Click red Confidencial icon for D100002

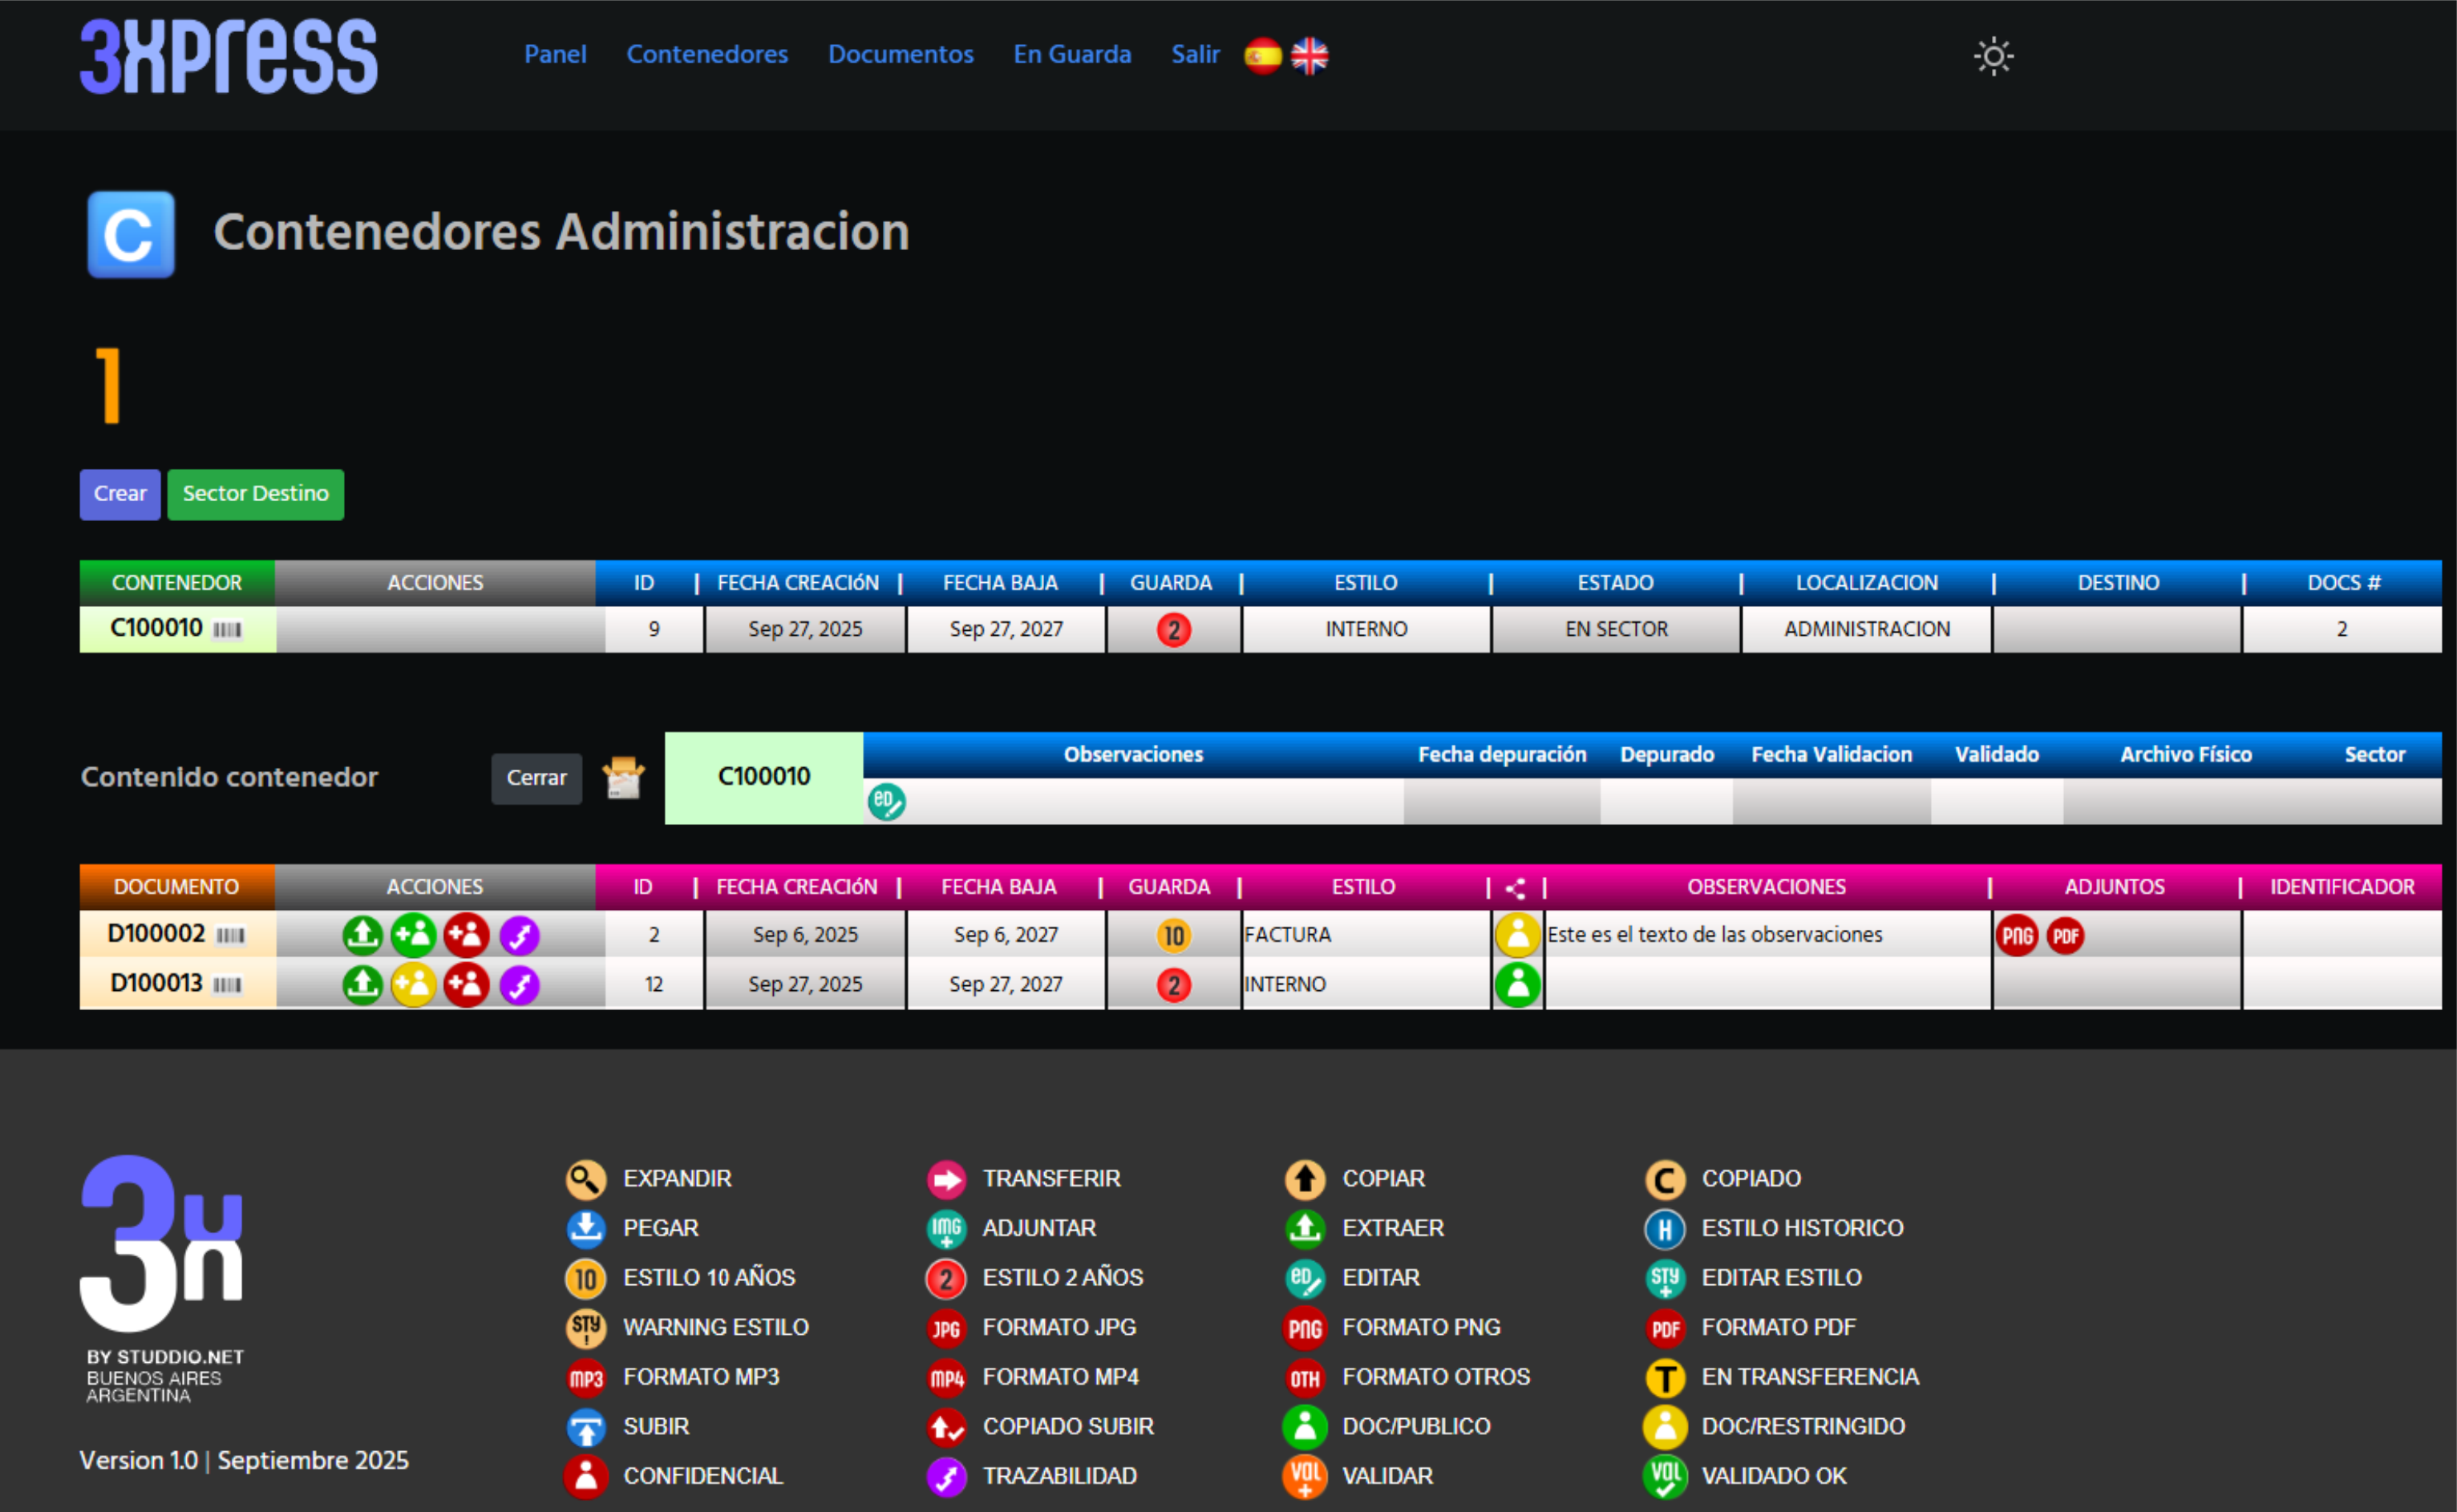(466, 936)
